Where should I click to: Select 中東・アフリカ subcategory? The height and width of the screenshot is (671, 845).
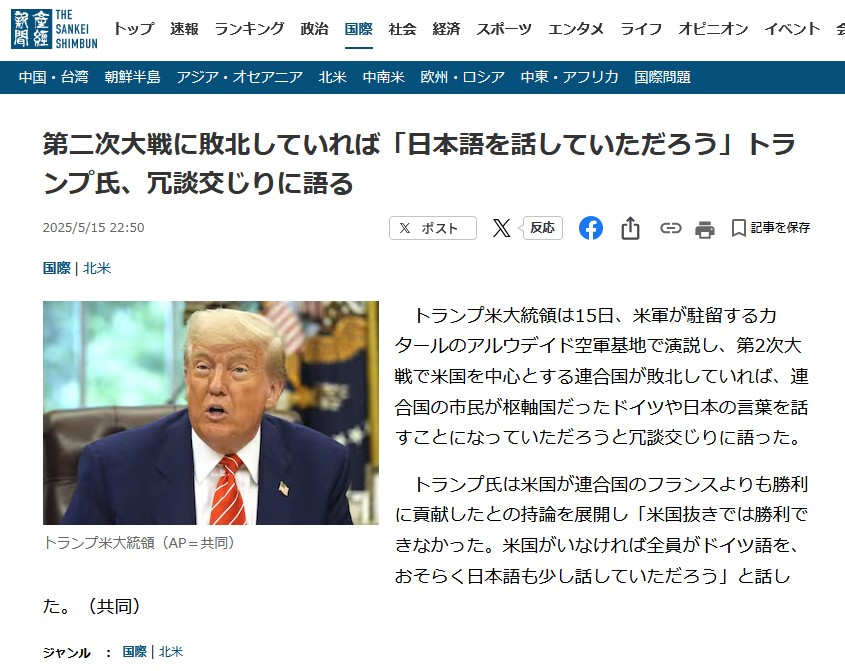pyautogui.click(x=570, y=77)
